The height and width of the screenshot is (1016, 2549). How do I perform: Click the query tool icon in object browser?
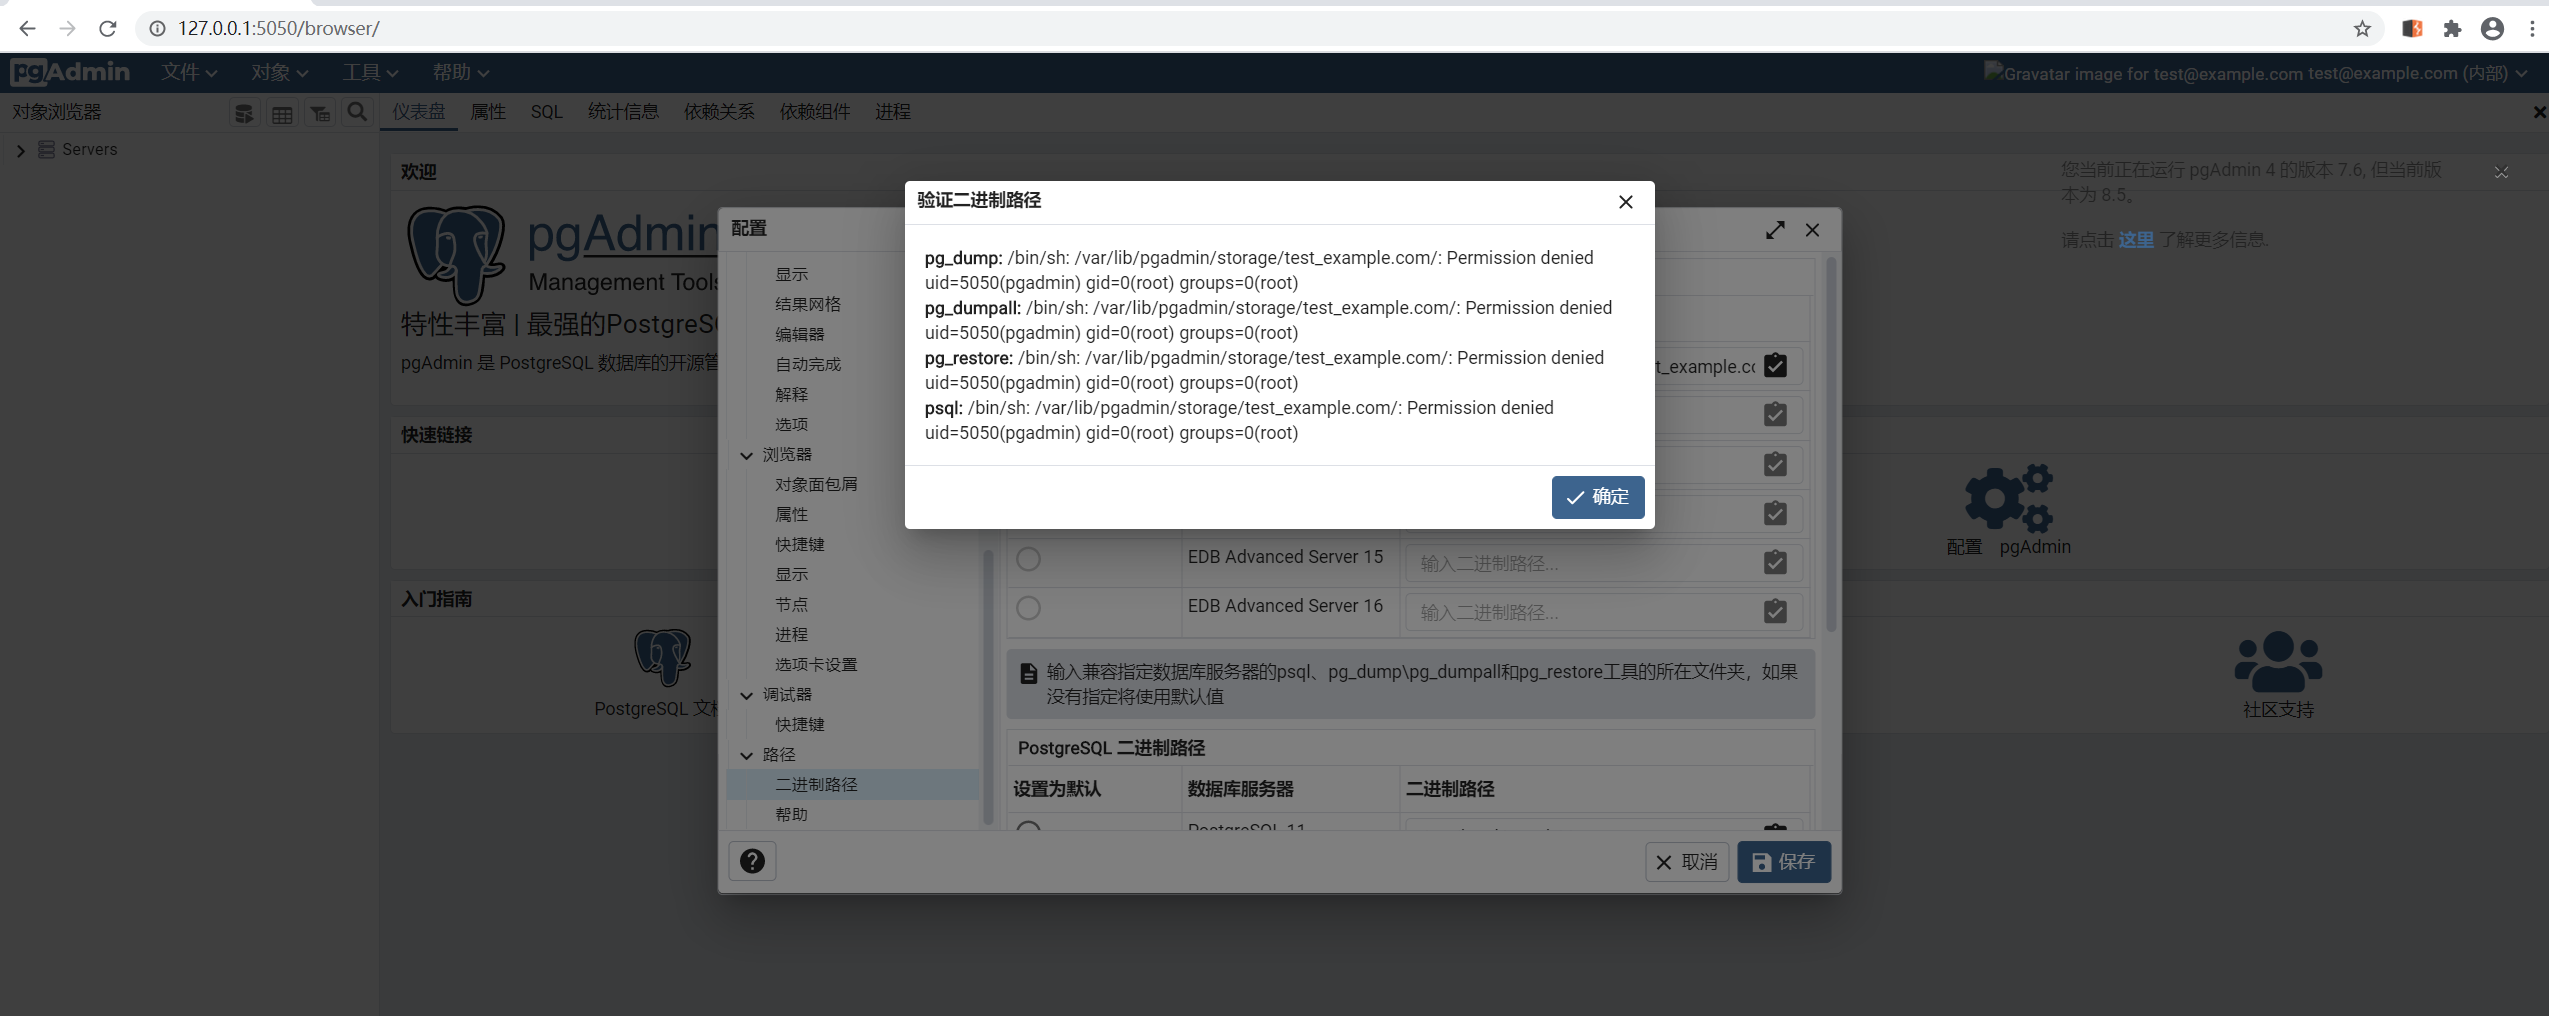244,113
